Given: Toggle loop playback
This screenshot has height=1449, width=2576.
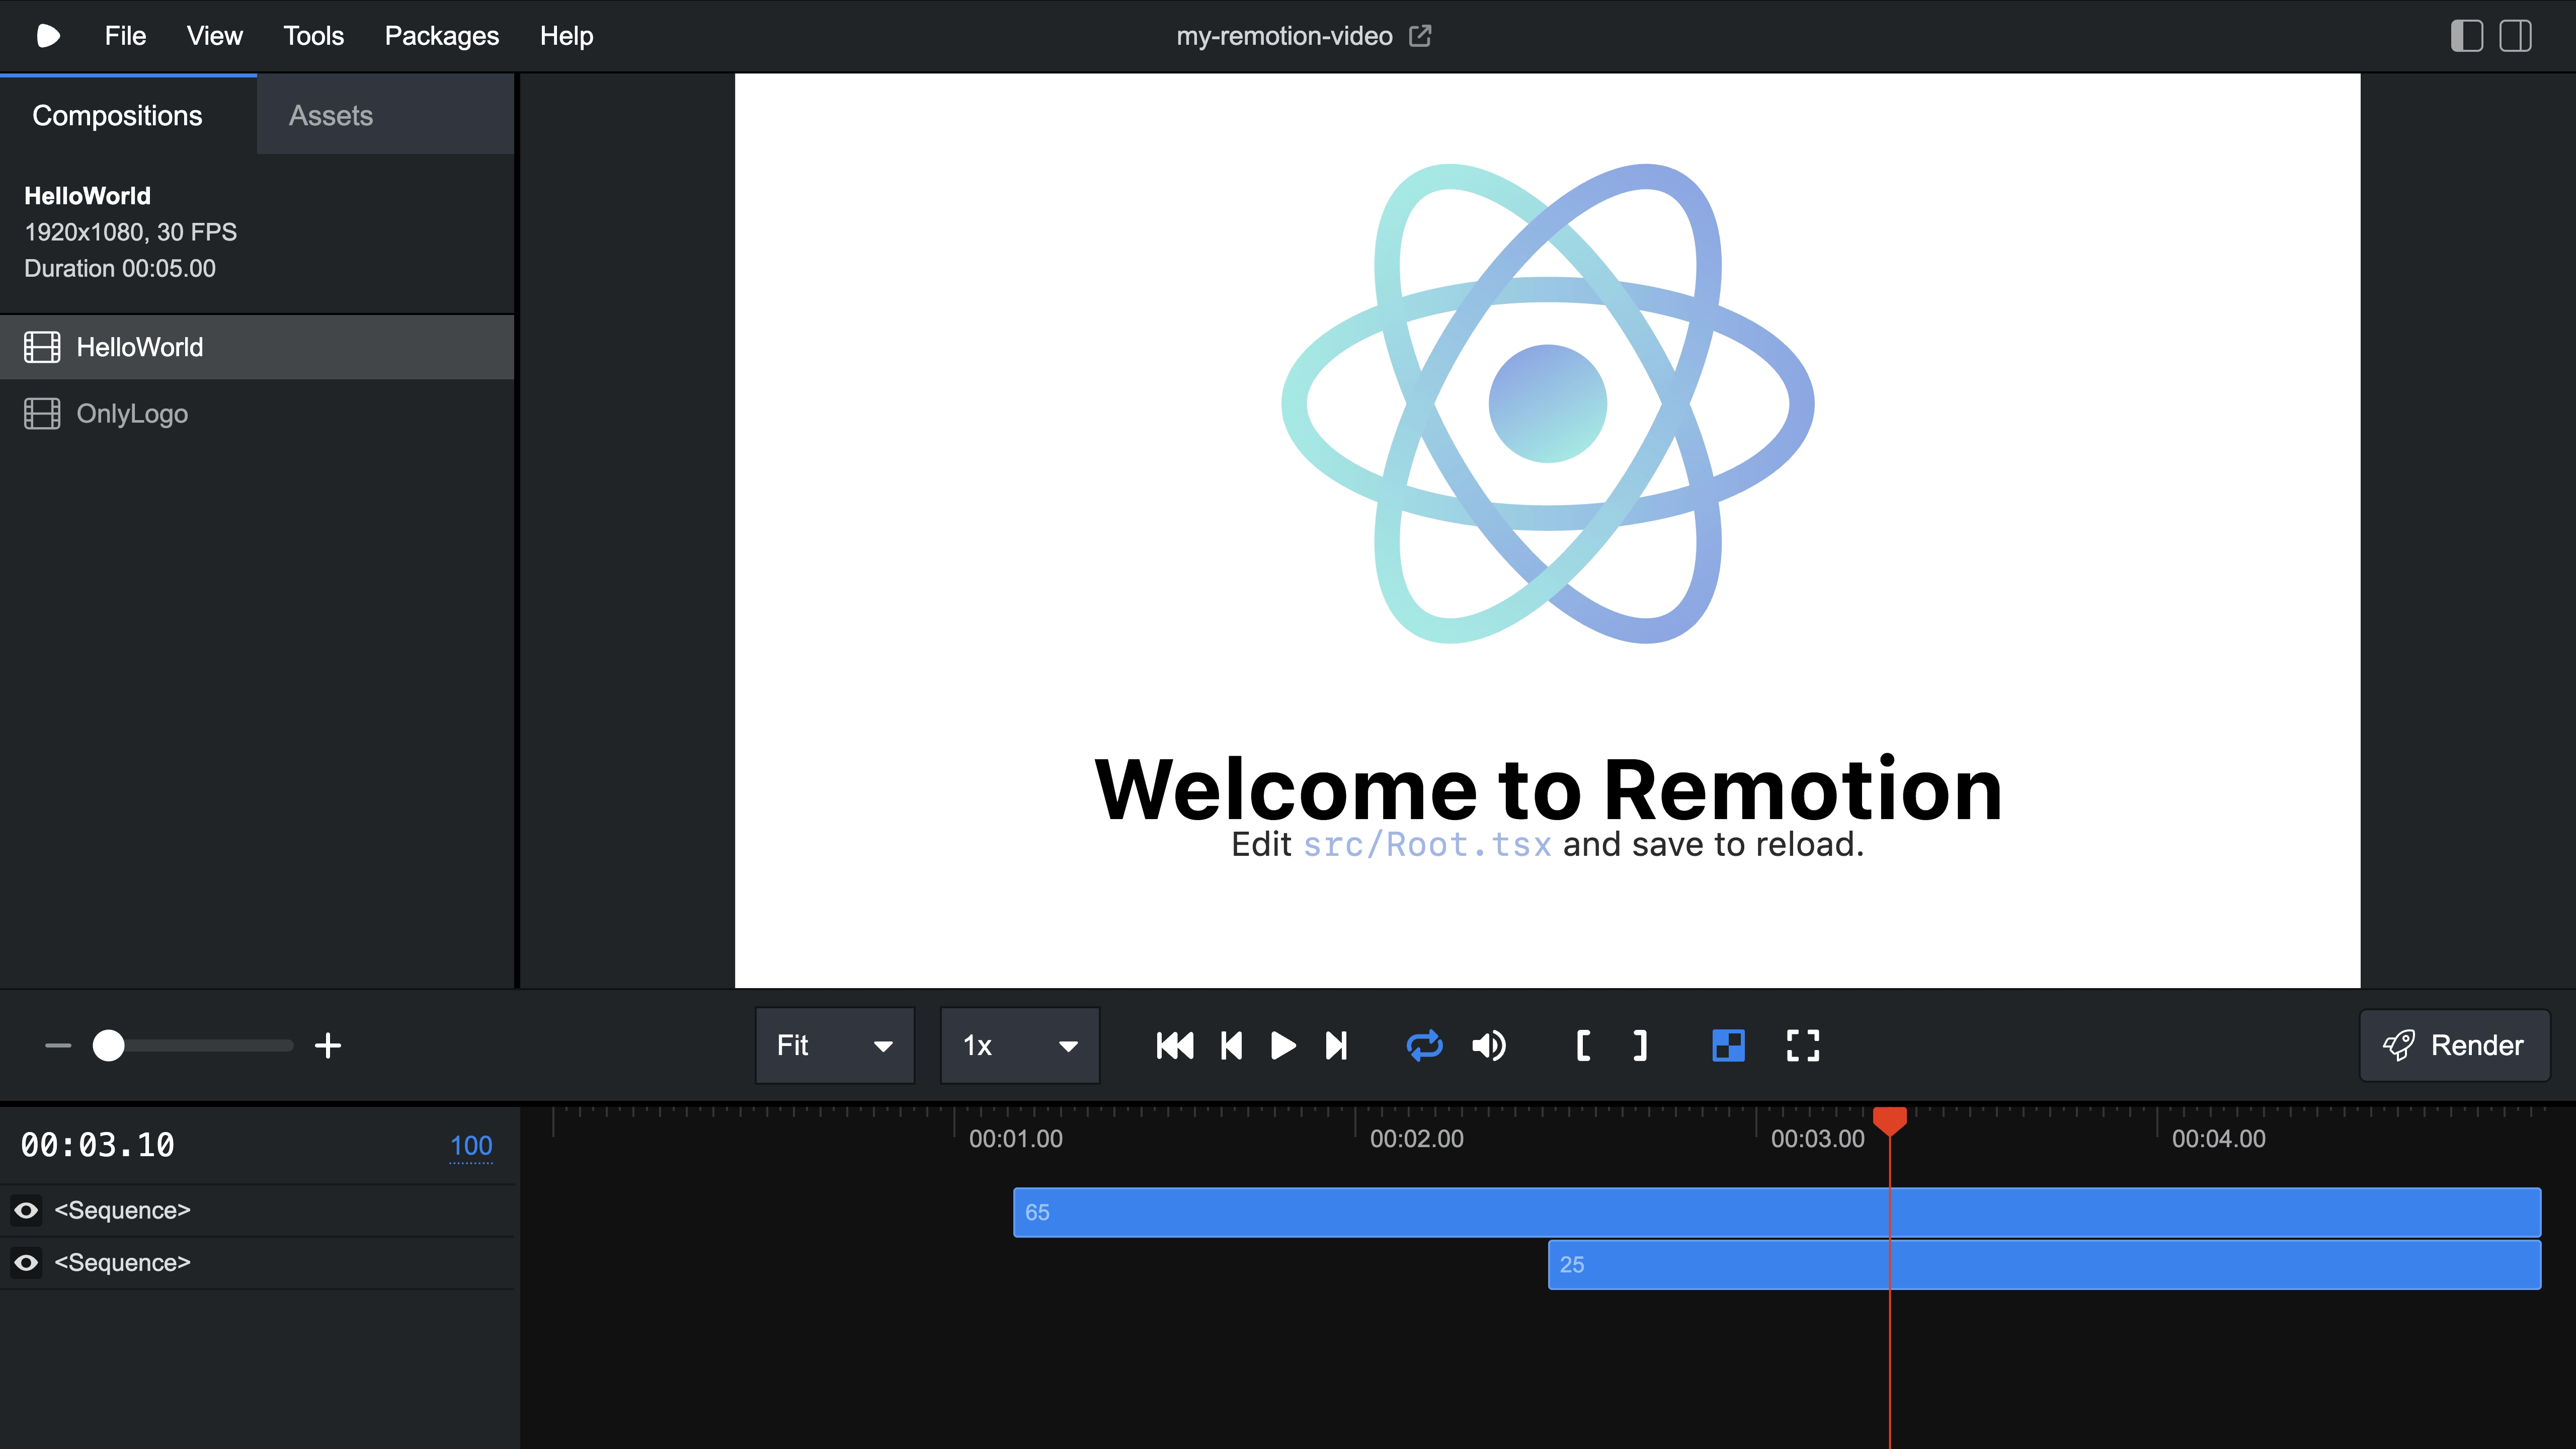Looking at the screenshot, I should pyautogui.click(x=1425, y=1046).
